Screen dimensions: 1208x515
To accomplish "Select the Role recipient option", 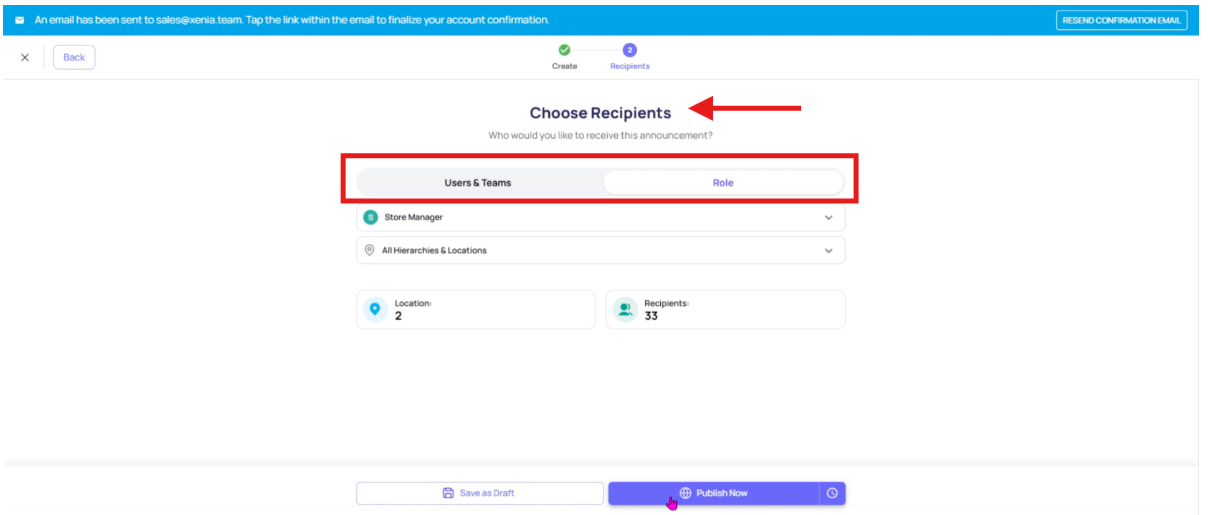I will point(723,183).
